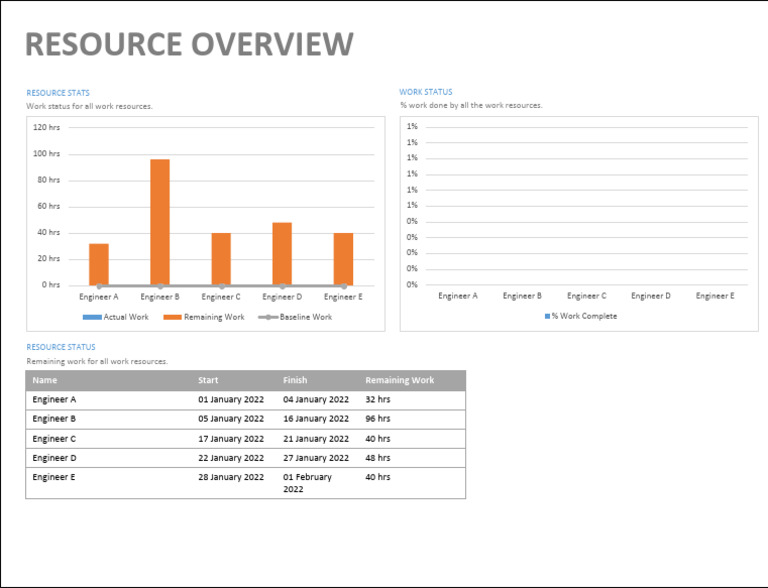The width and height of the screenshot is (768, 588).
Task: Click Engineer D's remaining work bar
Action: point(282,253)
